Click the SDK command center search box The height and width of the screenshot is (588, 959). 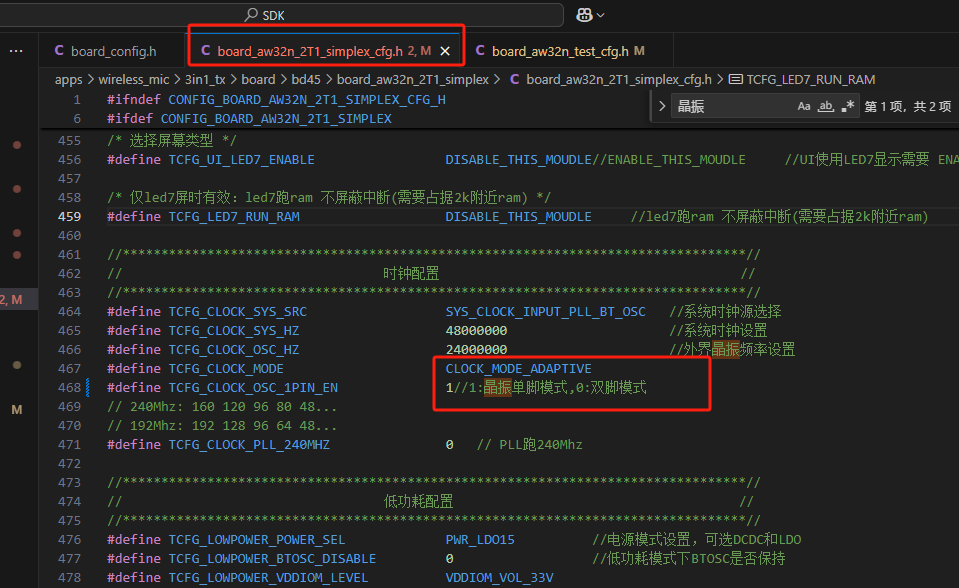tap(281, 15)
